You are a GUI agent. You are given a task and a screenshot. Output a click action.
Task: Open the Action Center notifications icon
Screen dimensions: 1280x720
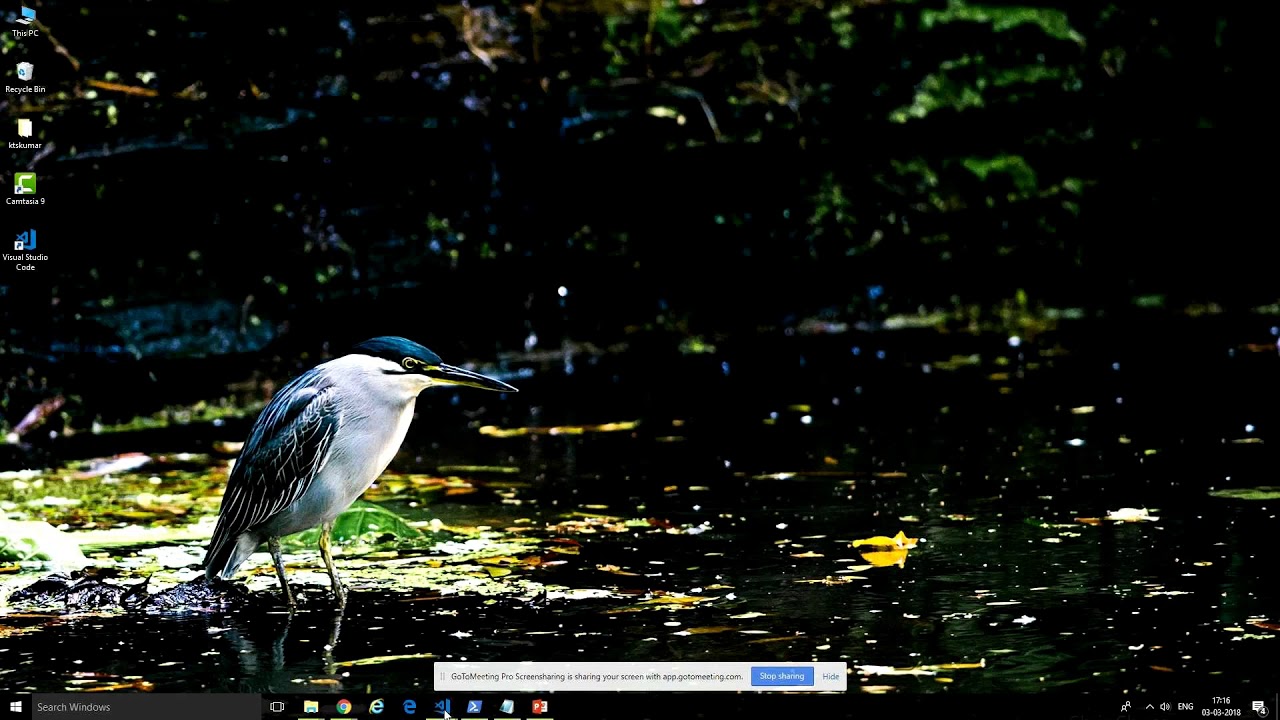click(1260, 707)
